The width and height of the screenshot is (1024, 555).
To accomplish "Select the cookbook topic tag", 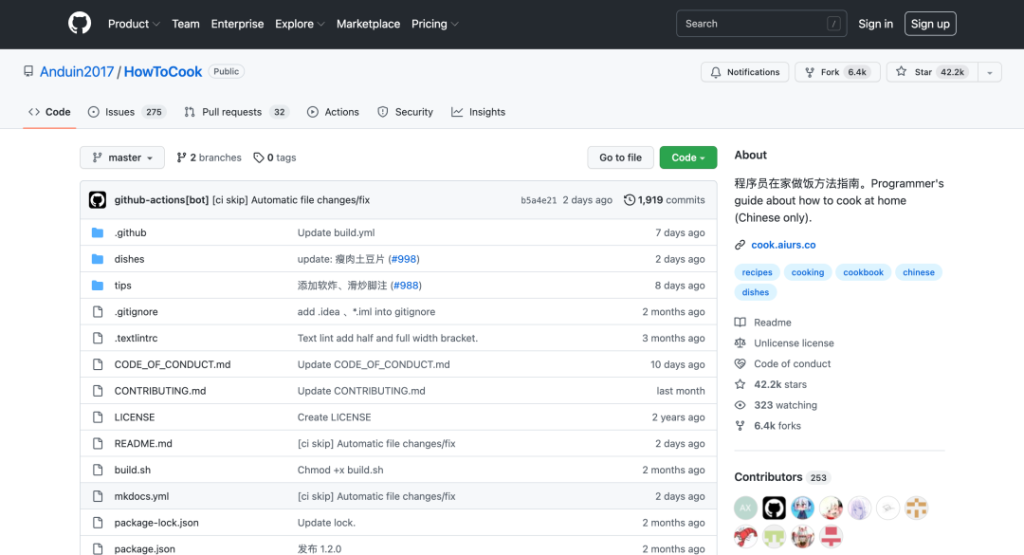I will click(863, 272).
